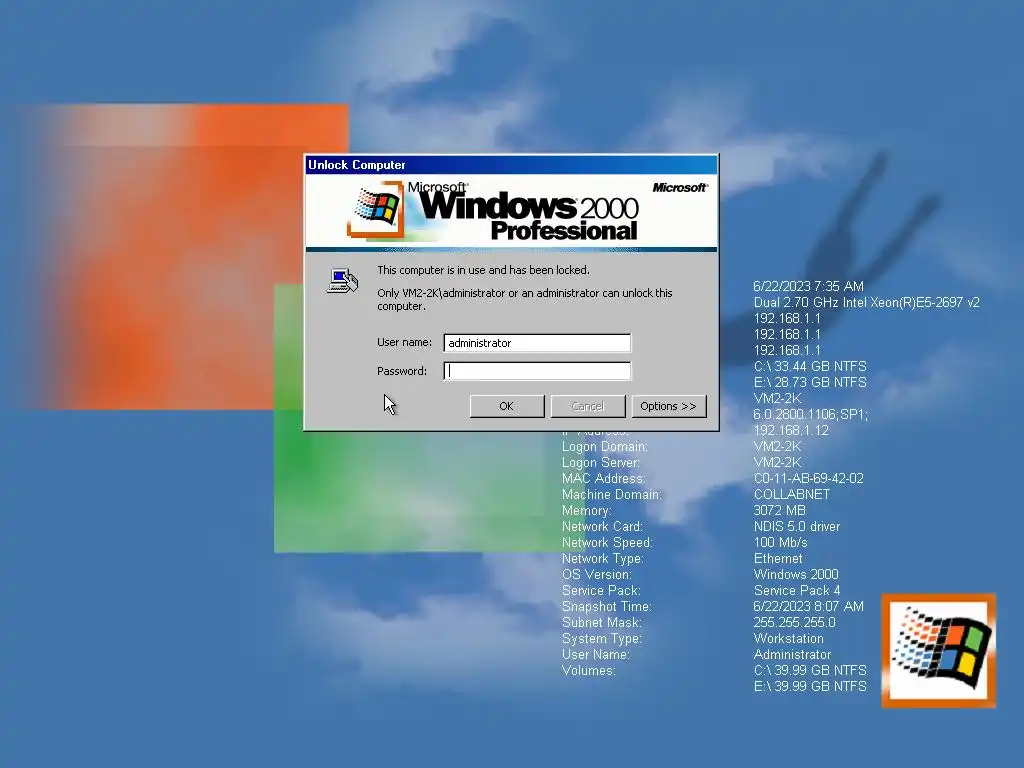This screenshot has height=768, width=1024.
Task: Click the '100 Mb/s' value
Action: [x=780, y=543]
